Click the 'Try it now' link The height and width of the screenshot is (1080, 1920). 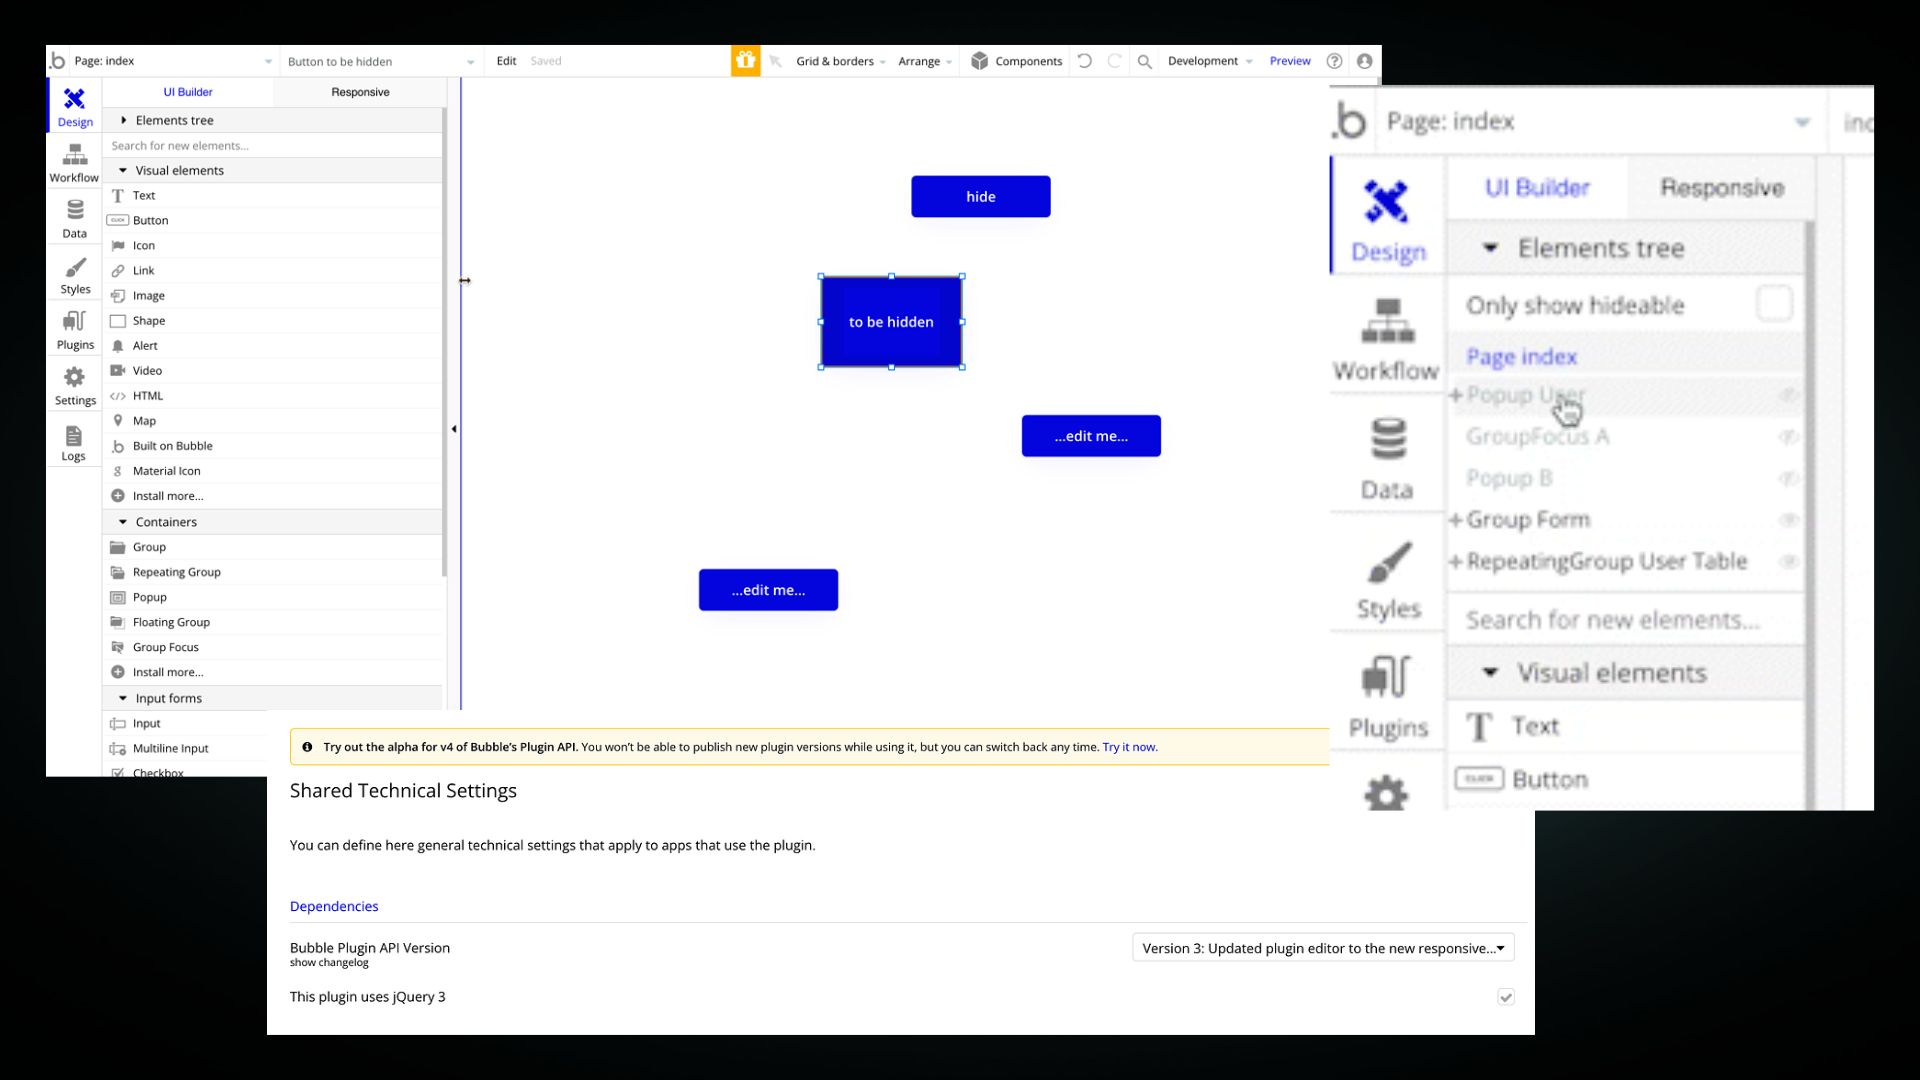(x=1129, y=747)
